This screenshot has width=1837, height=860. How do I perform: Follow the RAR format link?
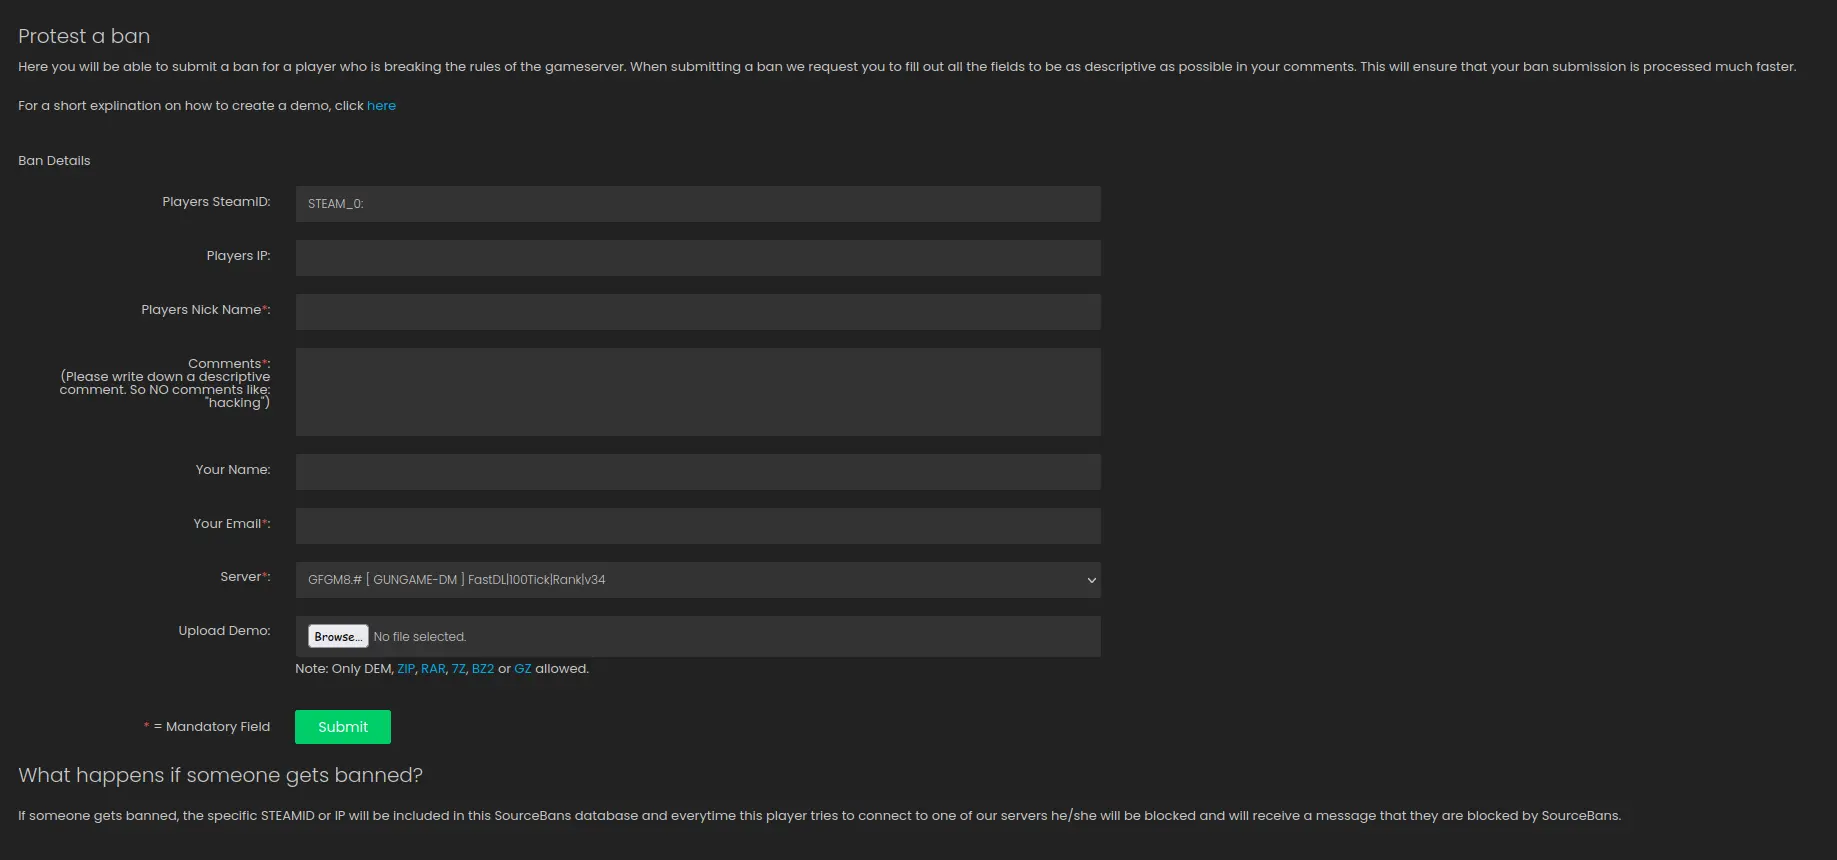433,669
